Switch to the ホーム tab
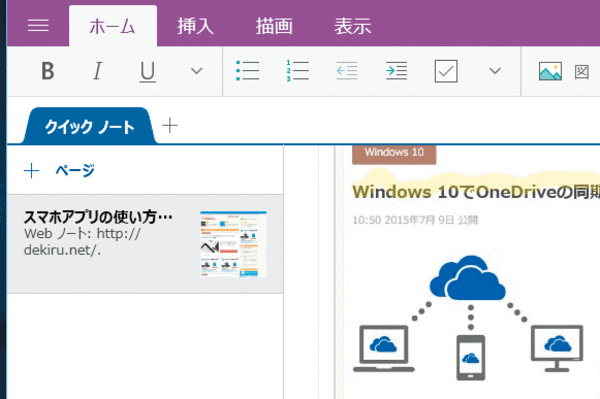The height and width of the screenshot is (399, 600). 112,26
